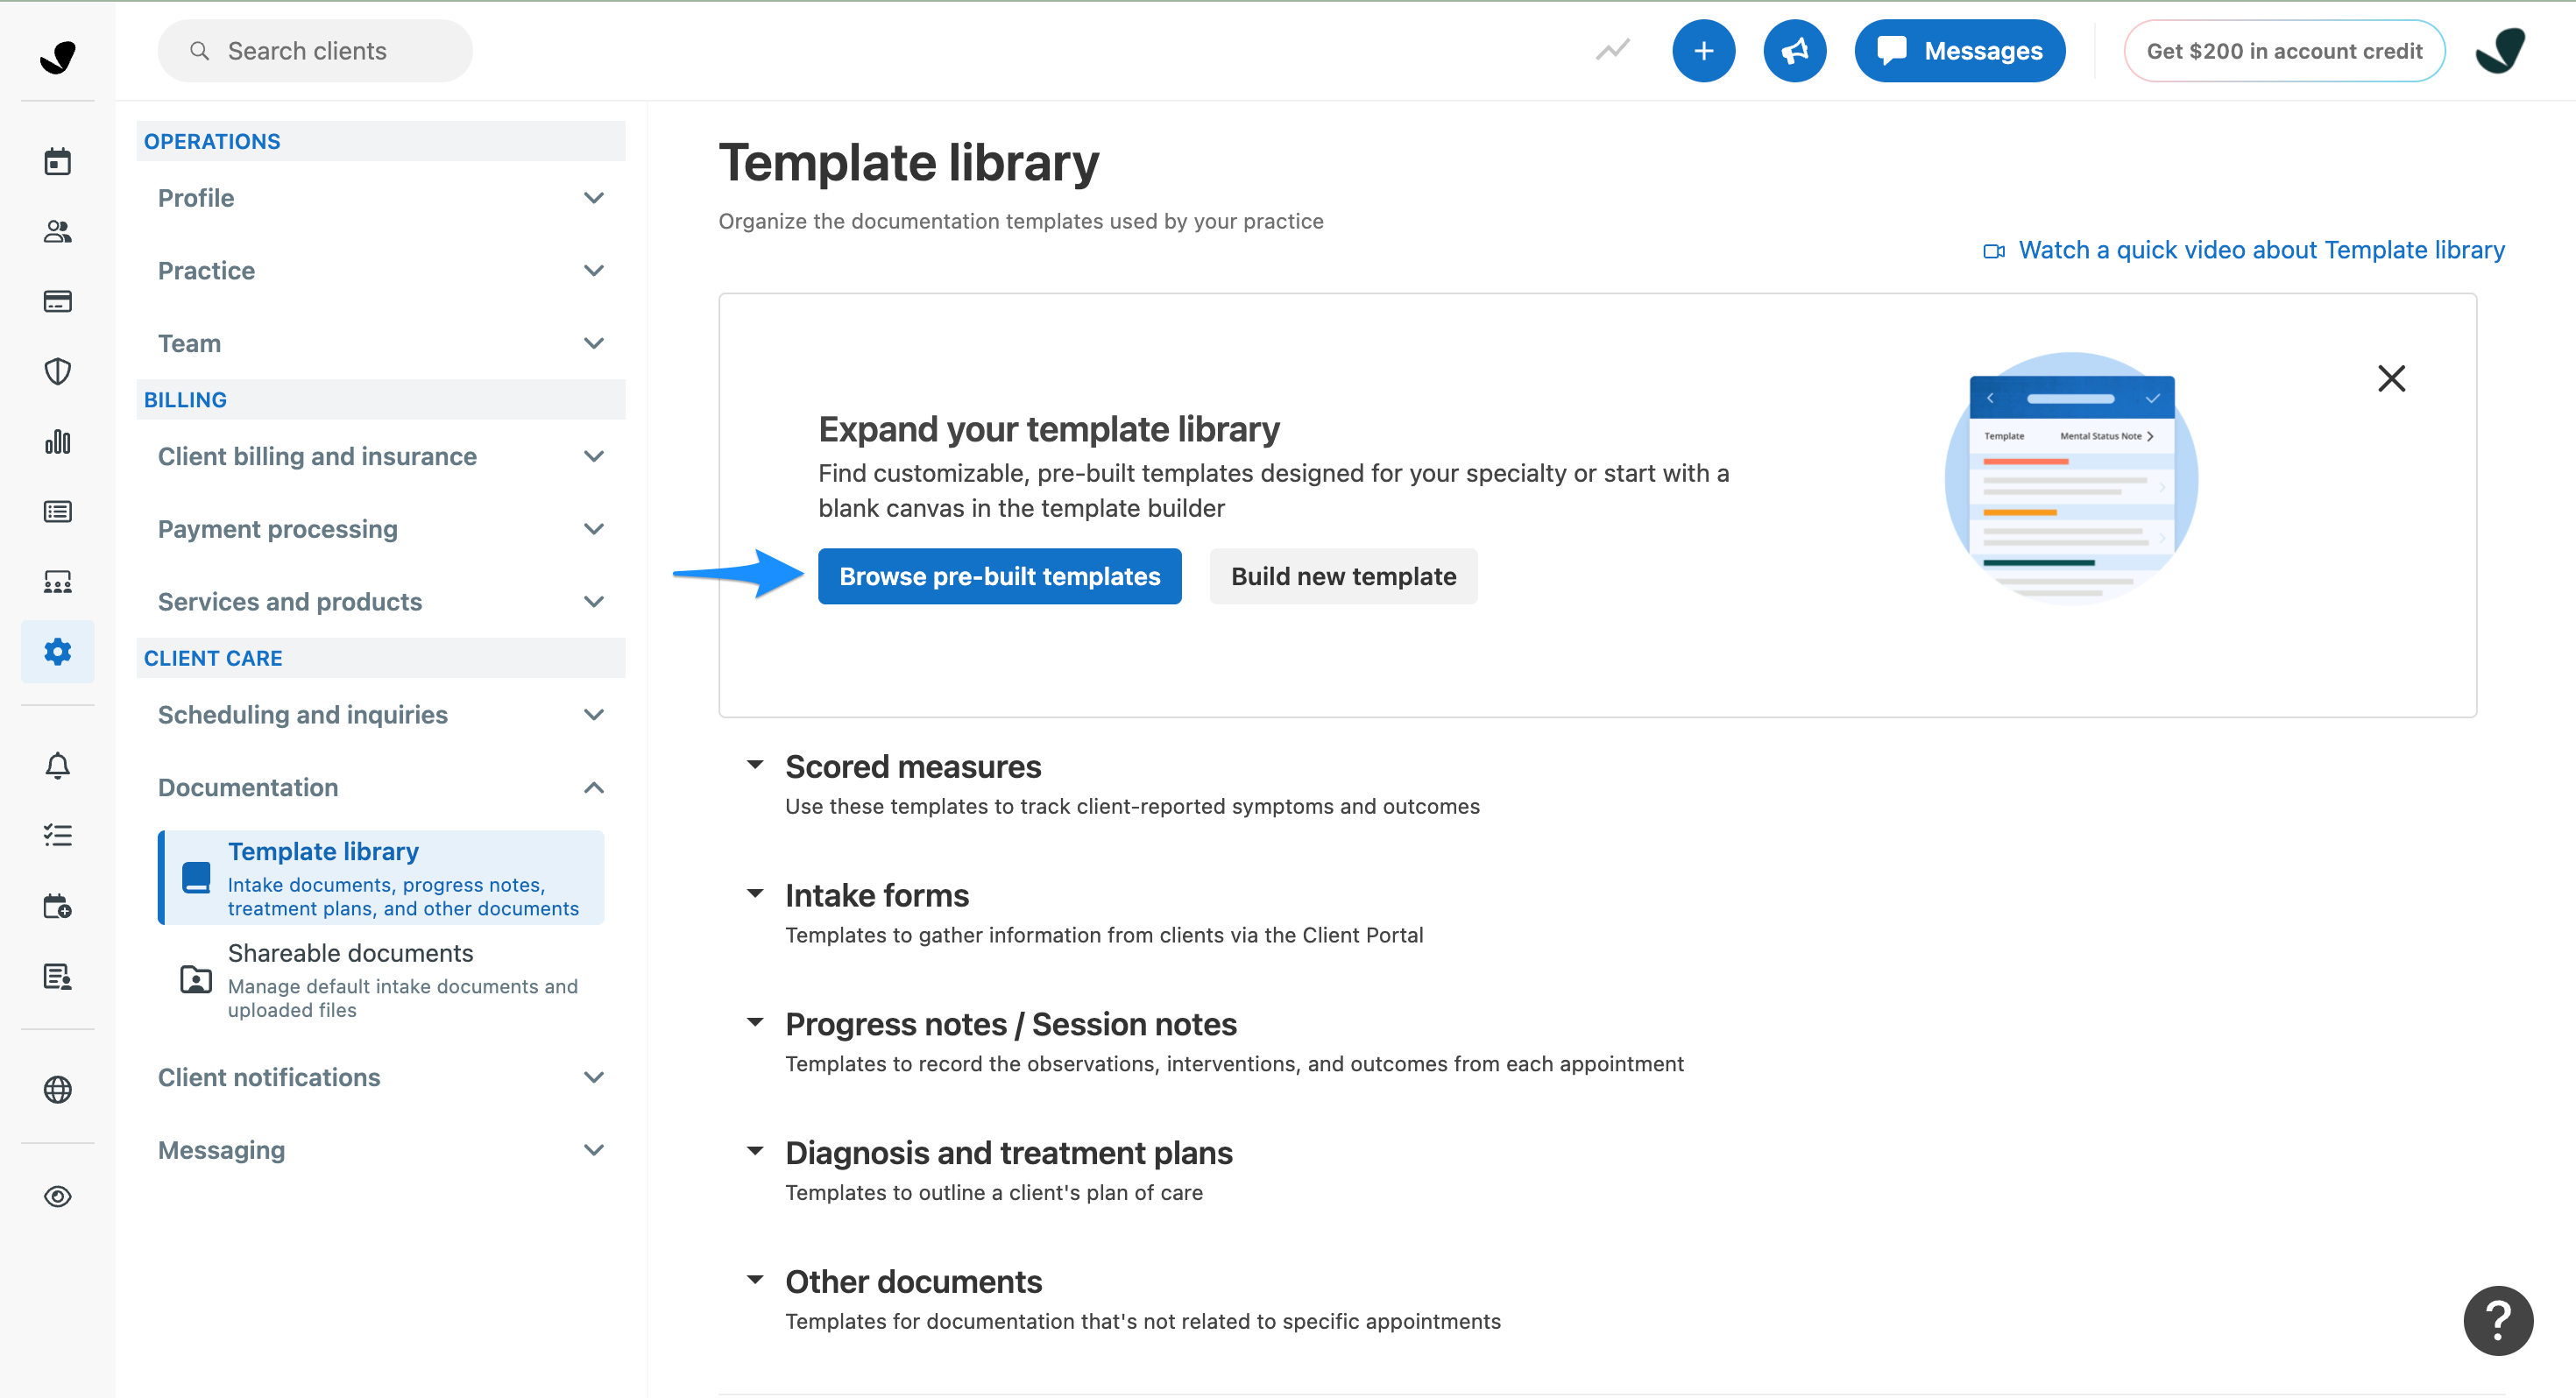The height and width of the screenshot is (1398, 2576).
Task: Open the calendar-plus requests icon
Action: [58, 906]
